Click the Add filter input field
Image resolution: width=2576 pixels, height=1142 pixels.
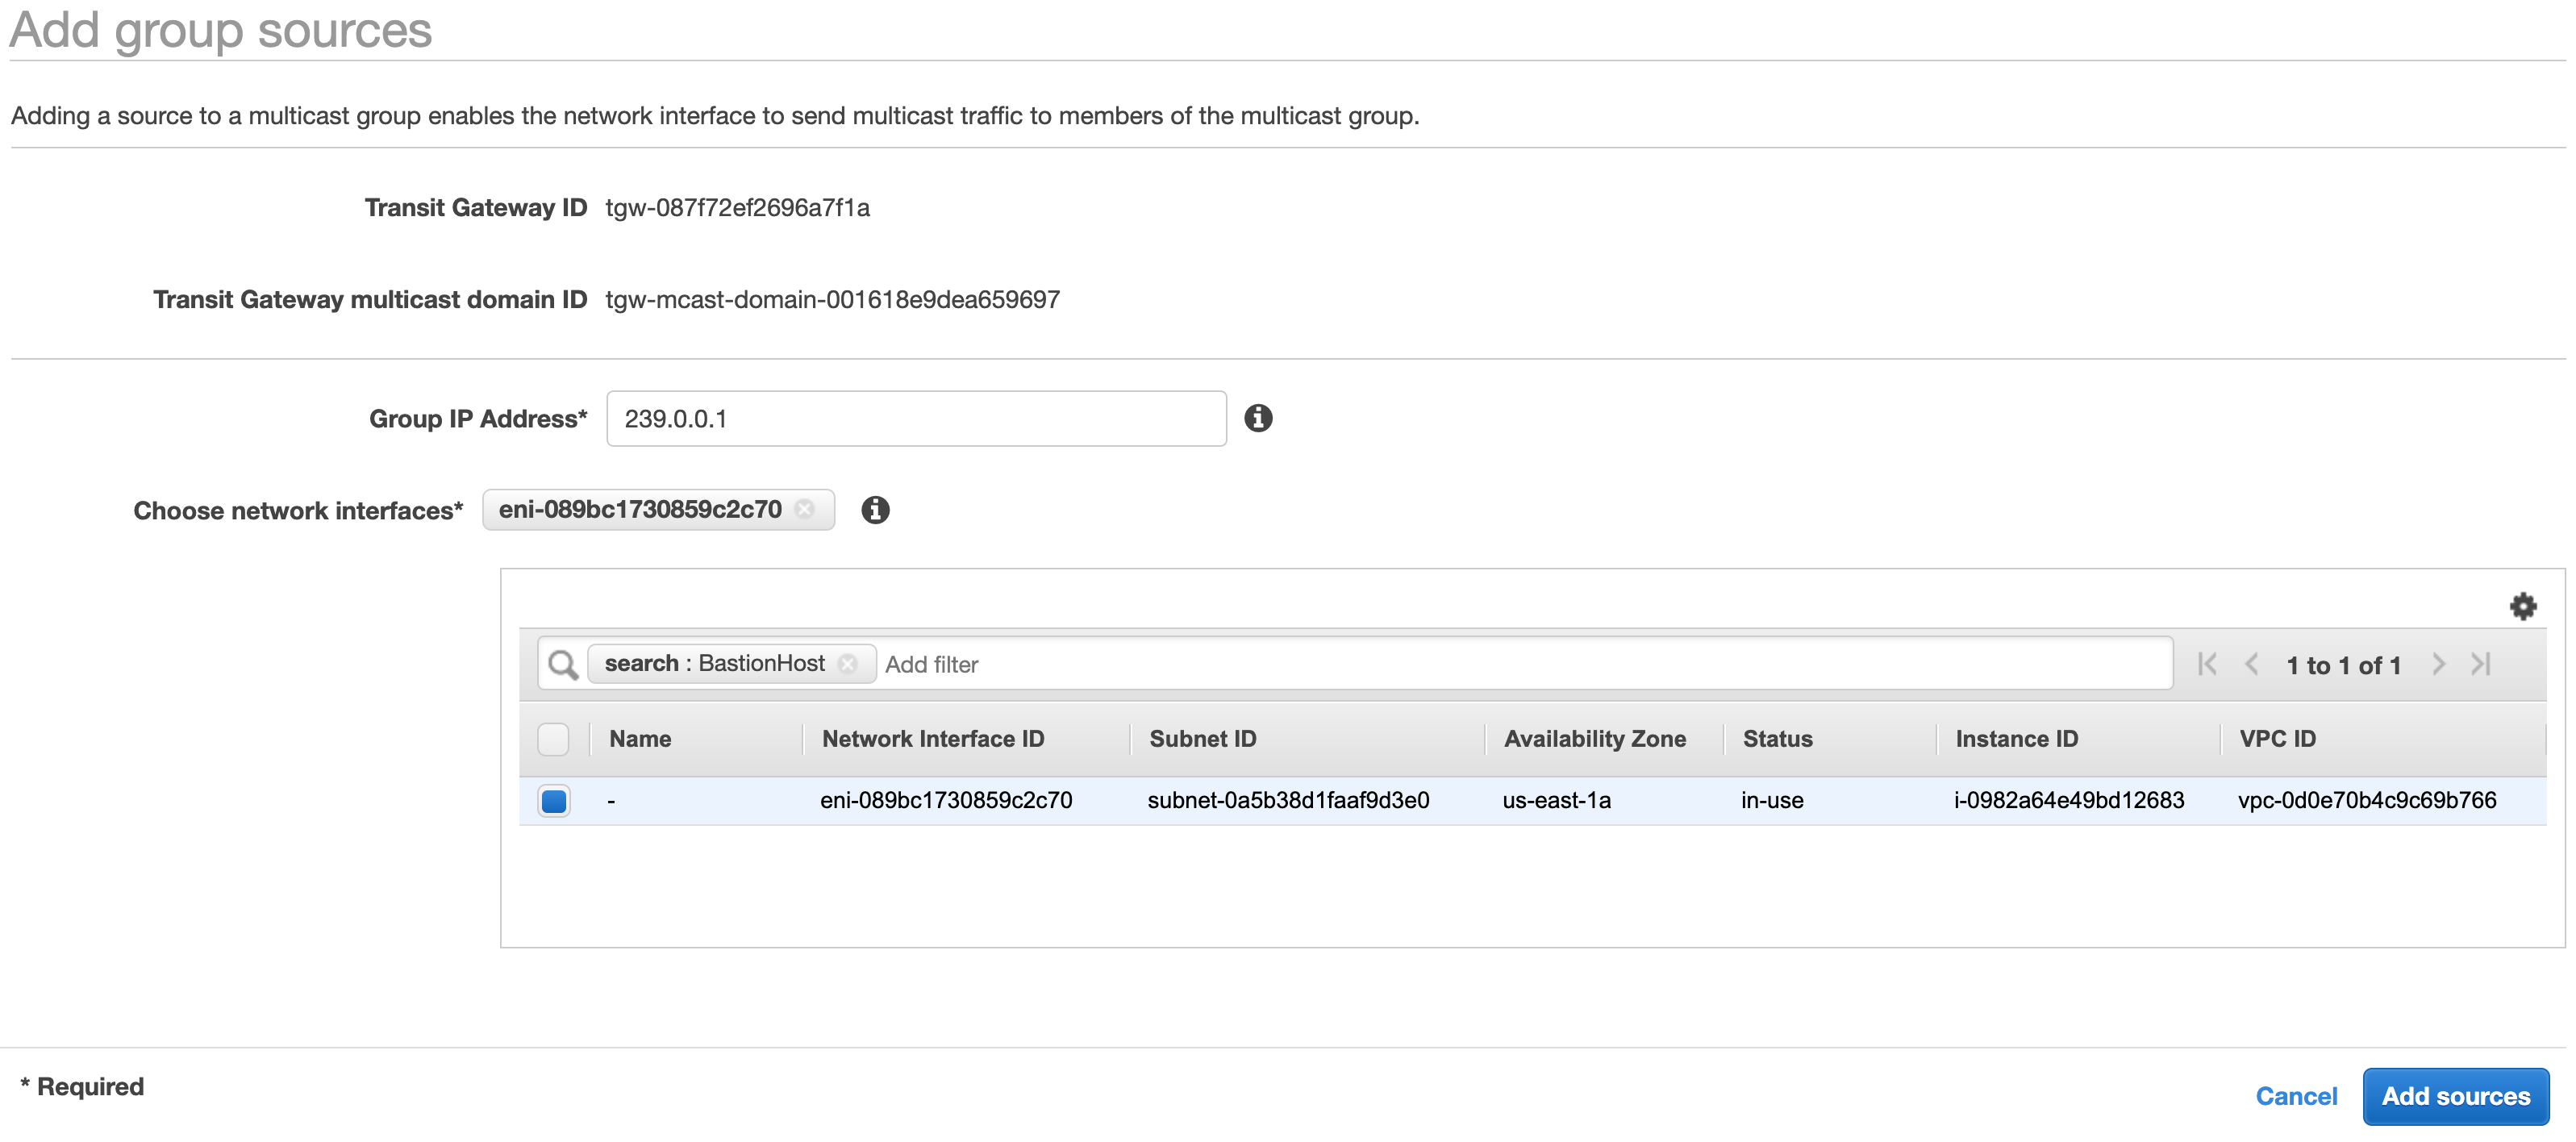pyautogui.click(x=932, y=664)
